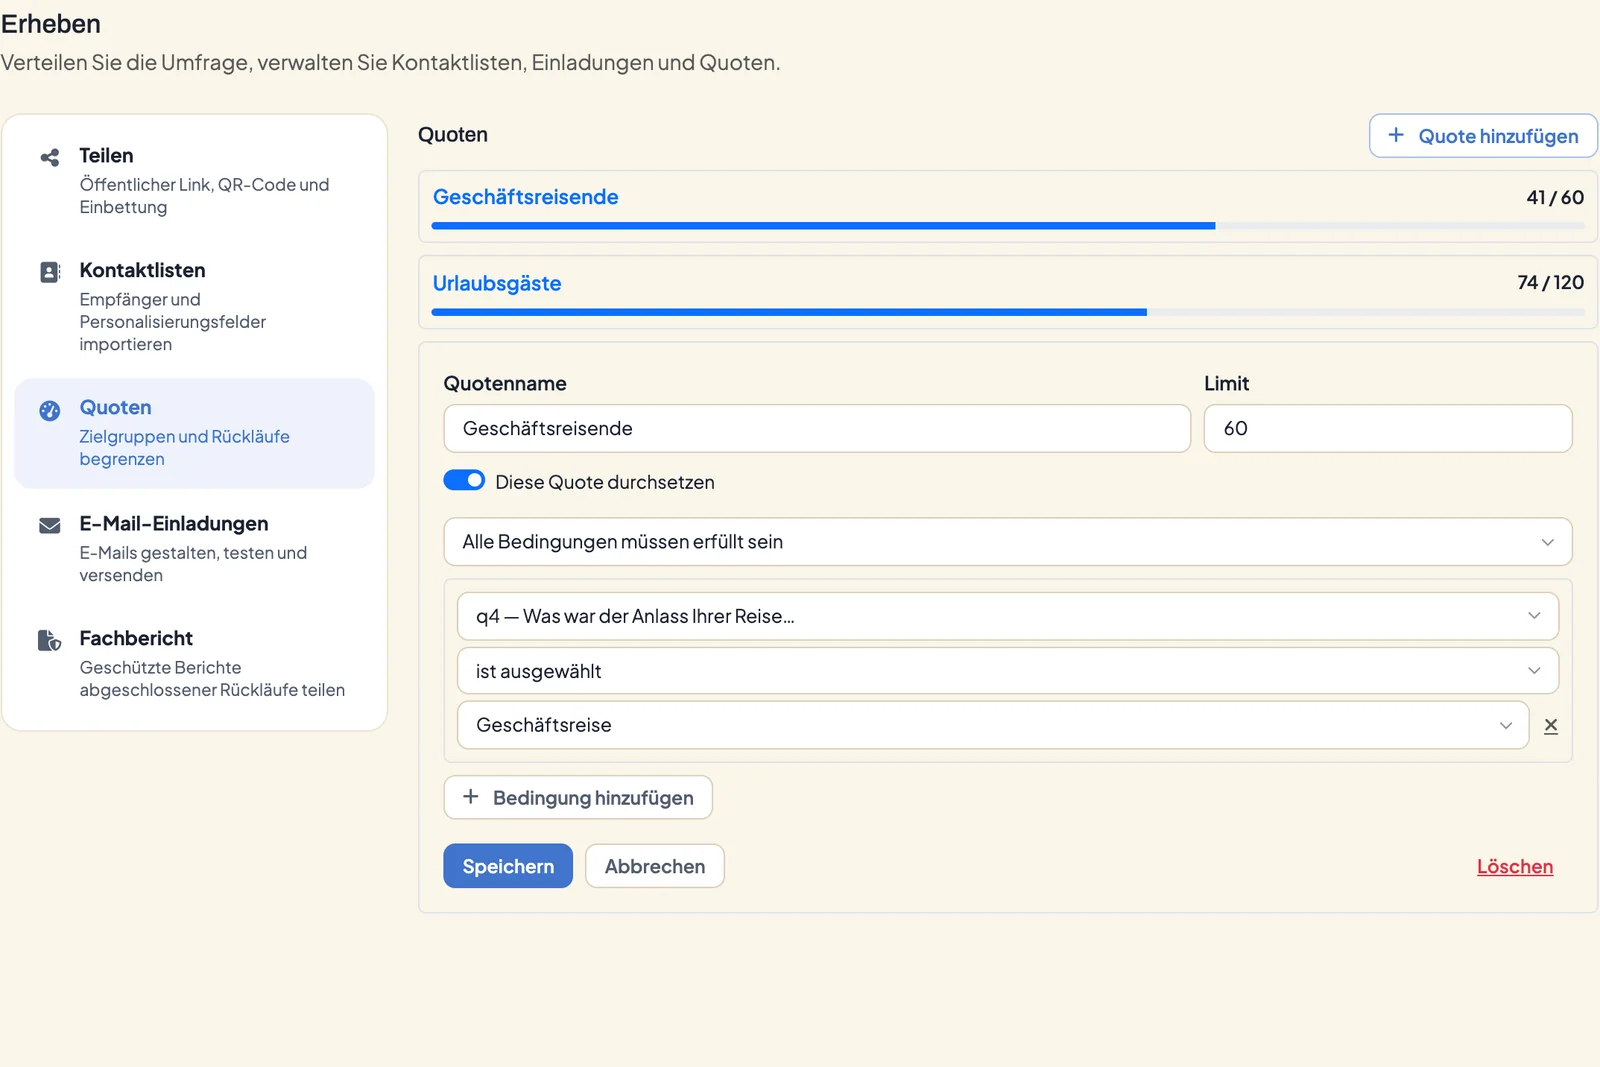Click the contact book icon beside Kontaktlisten

(x=49, y=272)
